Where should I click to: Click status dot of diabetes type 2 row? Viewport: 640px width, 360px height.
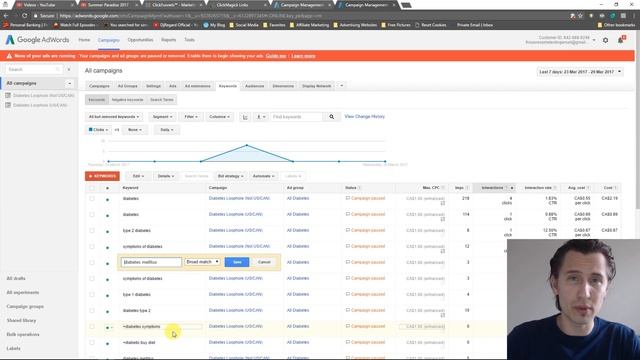pos(107,311)
